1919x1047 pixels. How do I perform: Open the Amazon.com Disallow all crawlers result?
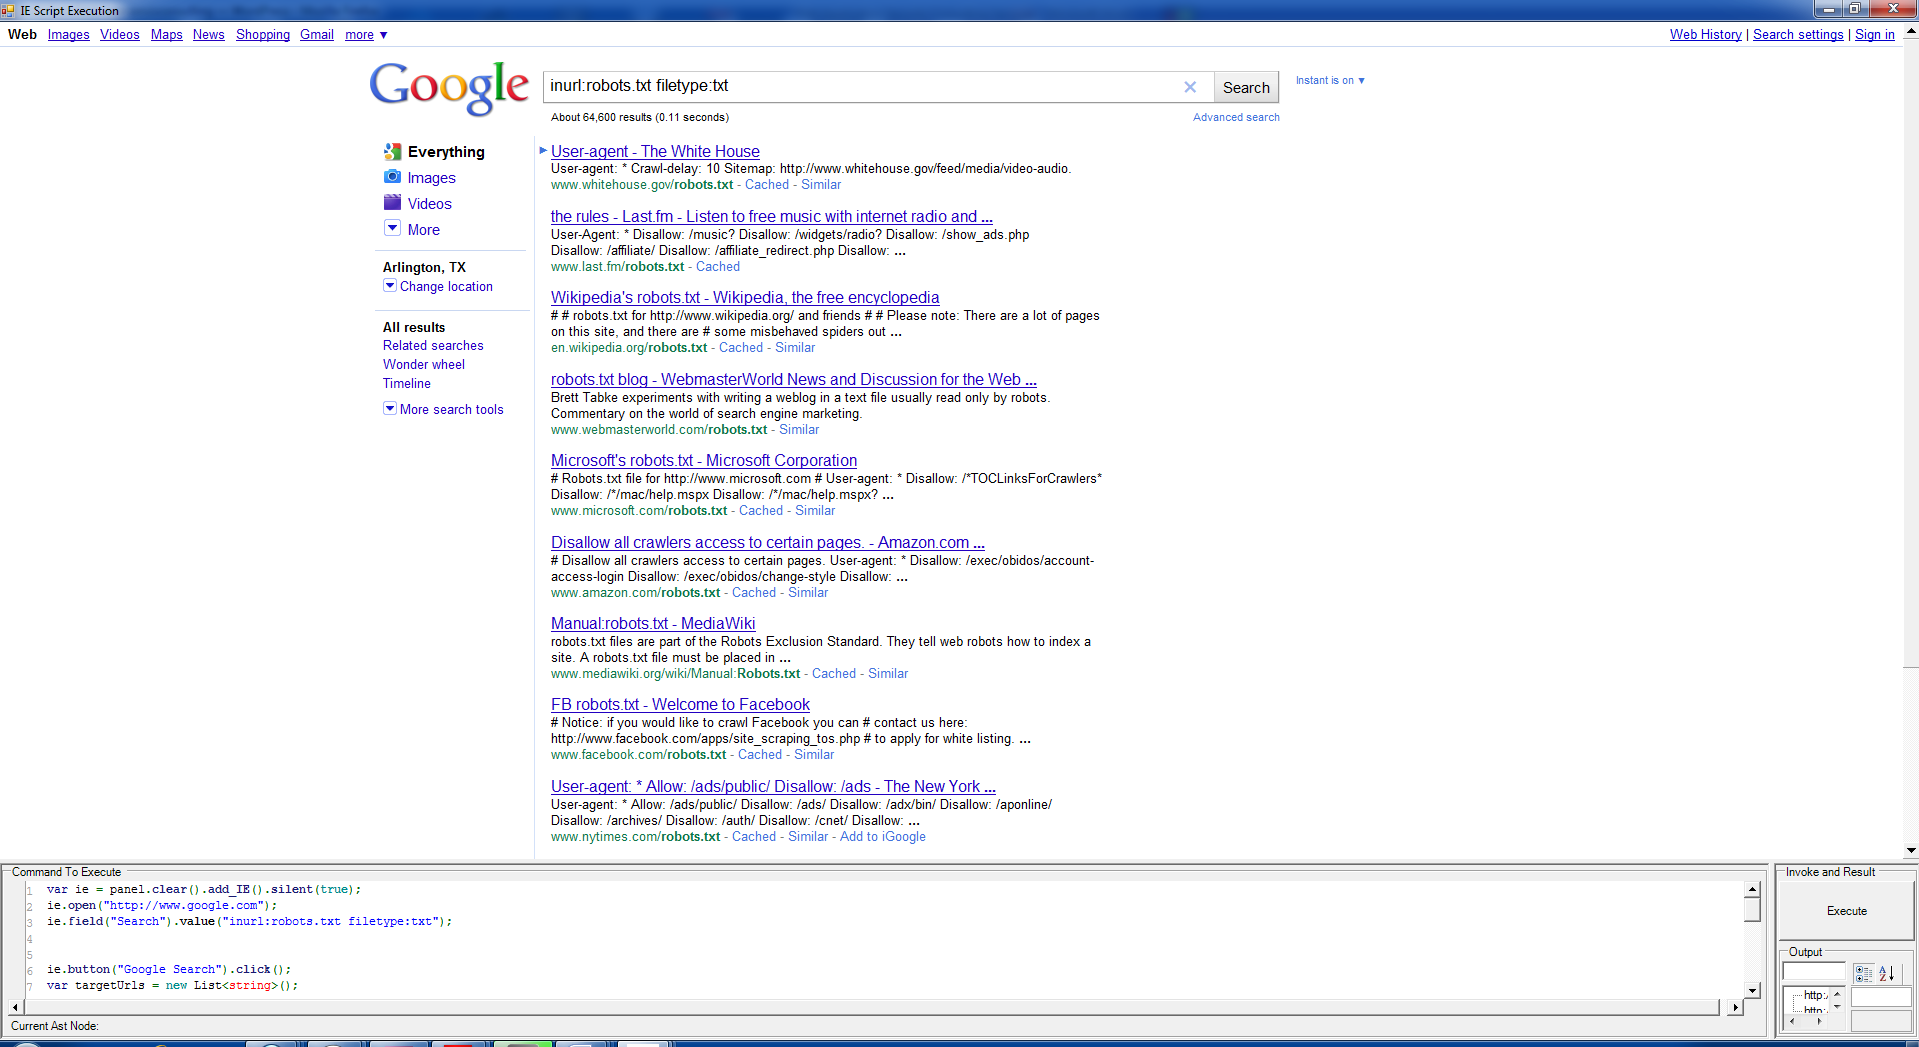(767, 543)
